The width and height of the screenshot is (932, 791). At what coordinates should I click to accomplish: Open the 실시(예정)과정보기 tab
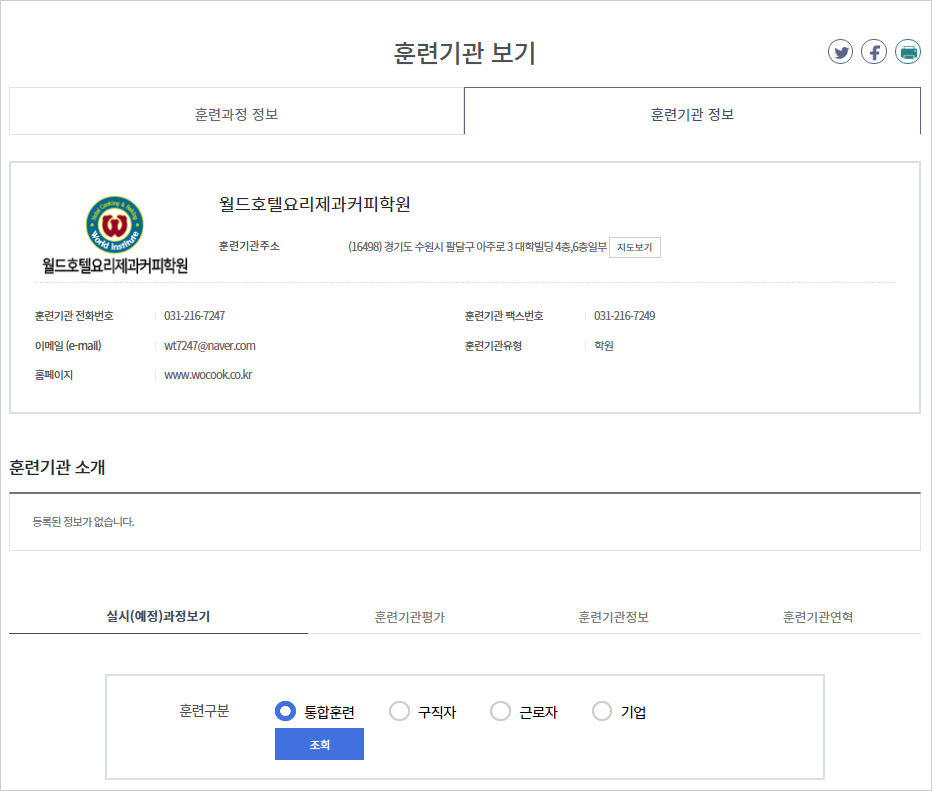pos(158,617)
